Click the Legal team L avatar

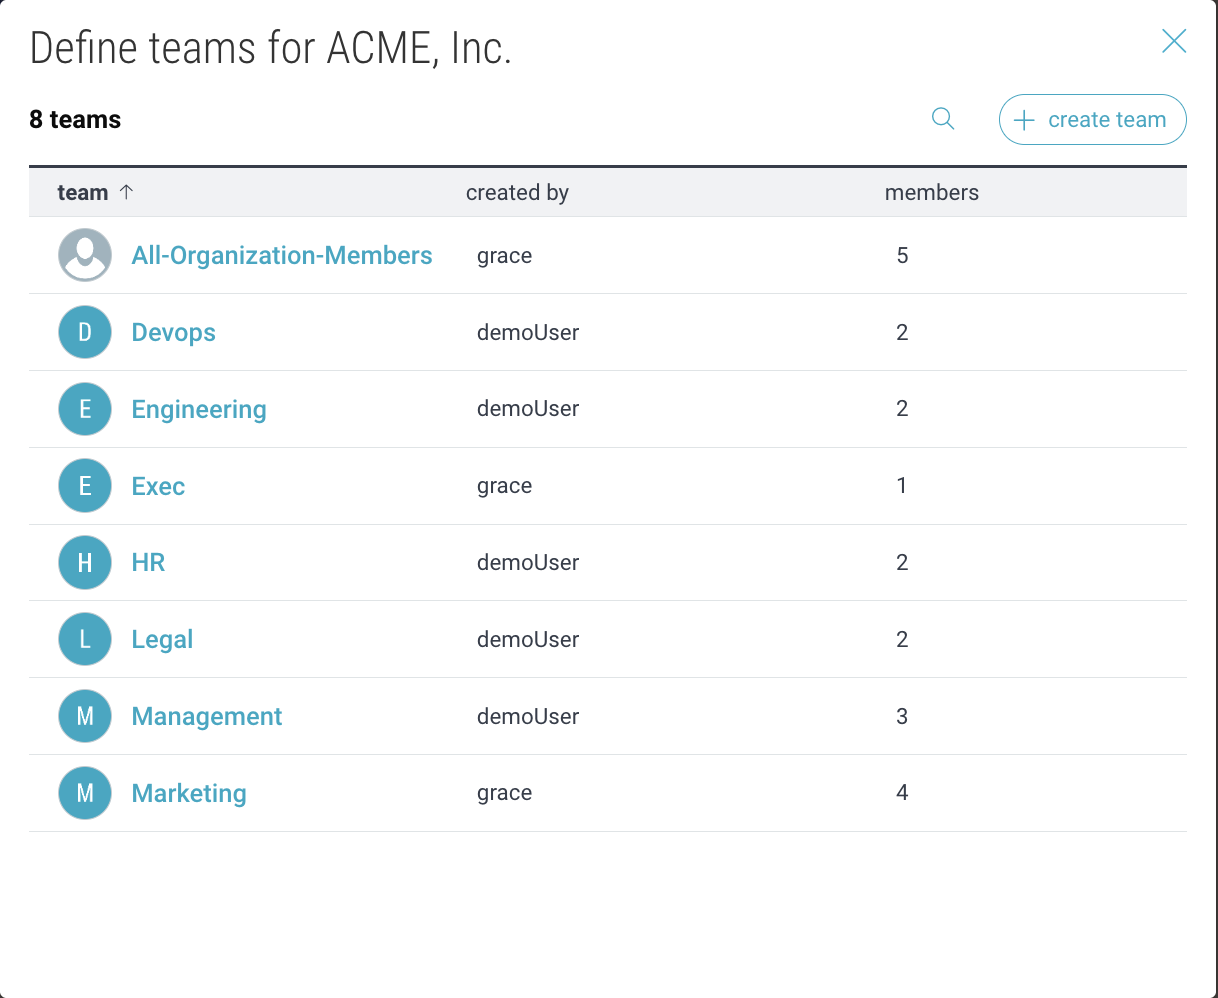click(85, 639)
